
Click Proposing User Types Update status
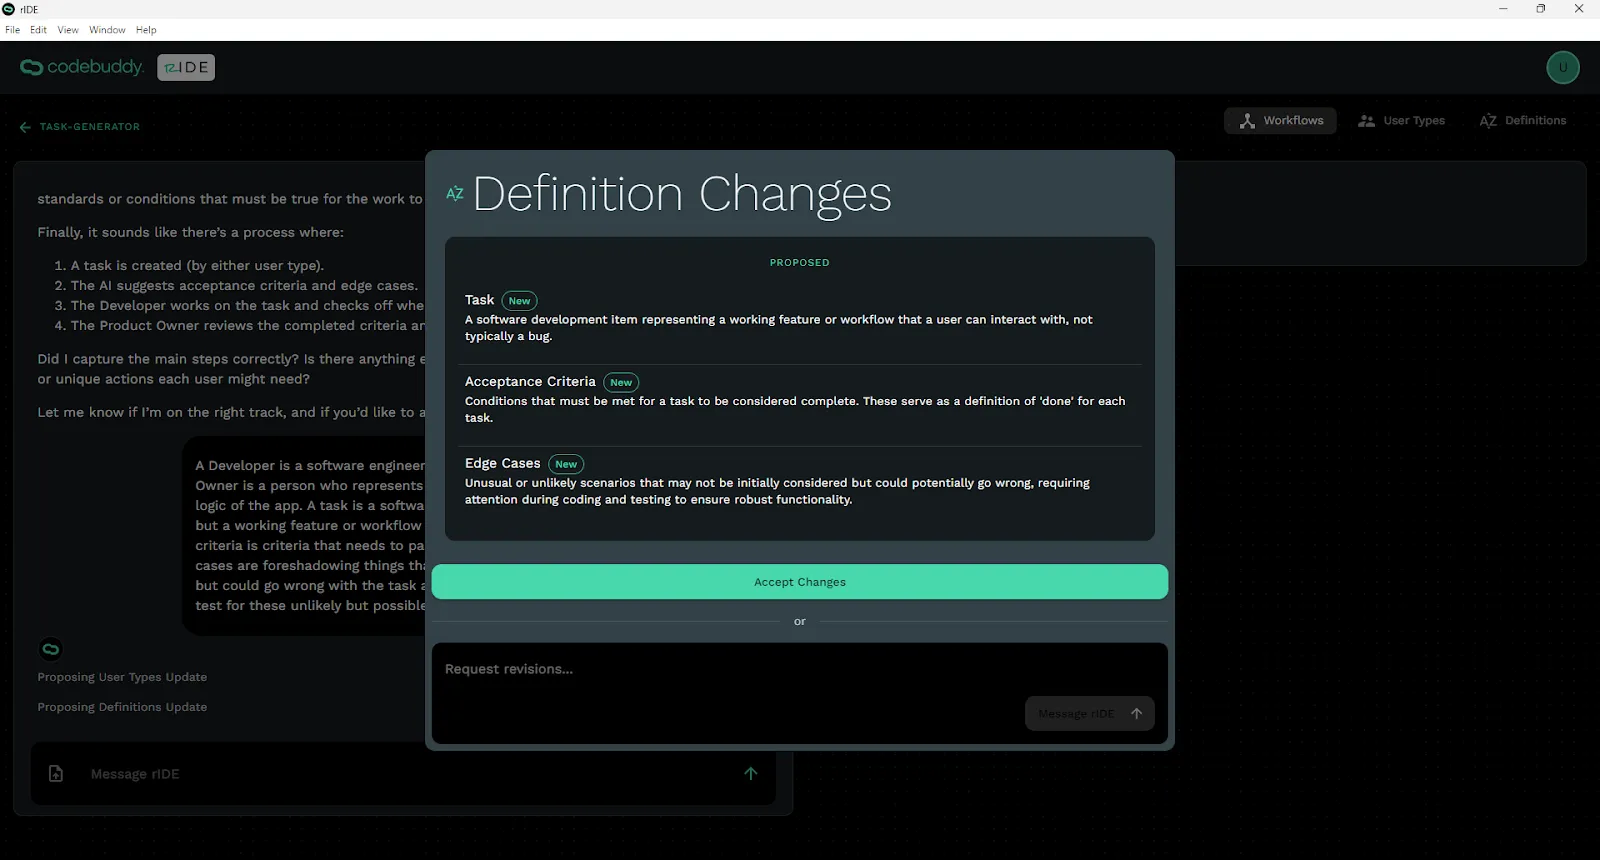point(122,677)
